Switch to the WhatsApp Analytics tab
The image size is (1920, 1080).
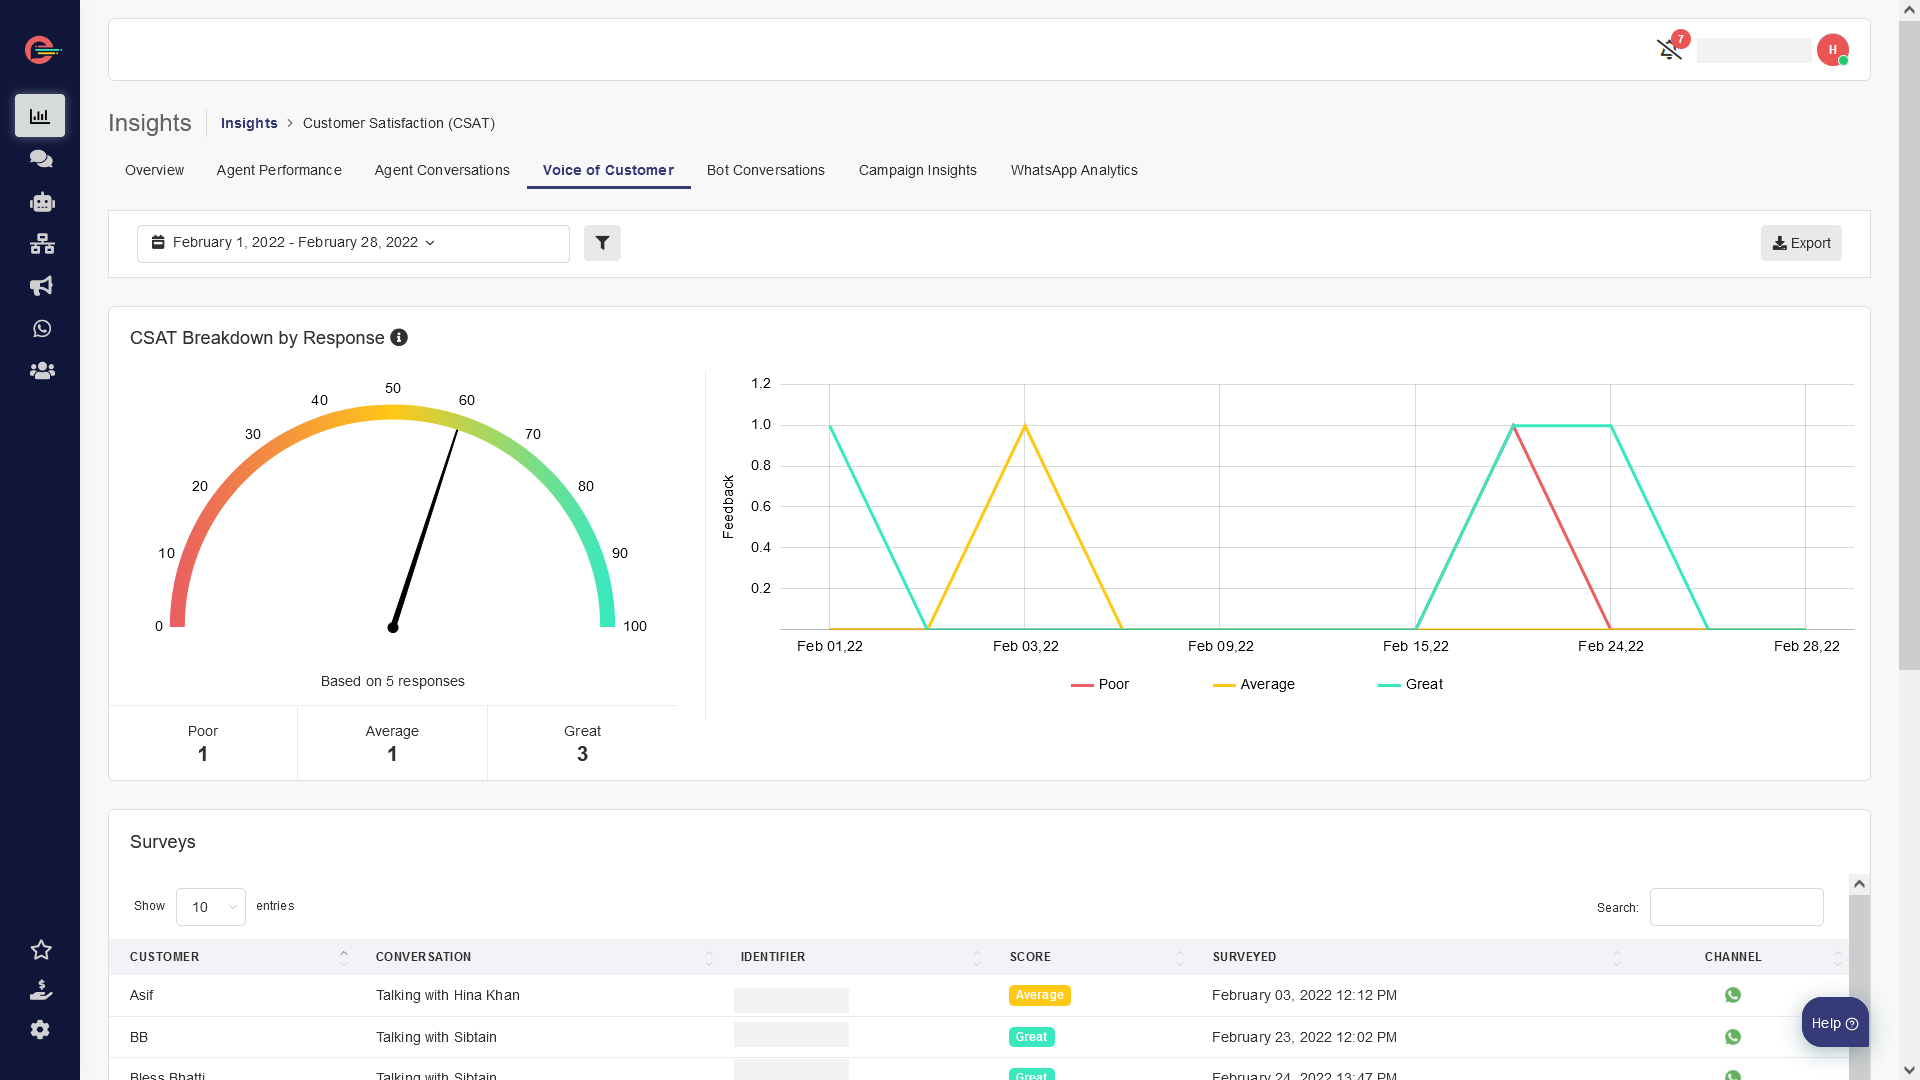[x=1074, y=171]
